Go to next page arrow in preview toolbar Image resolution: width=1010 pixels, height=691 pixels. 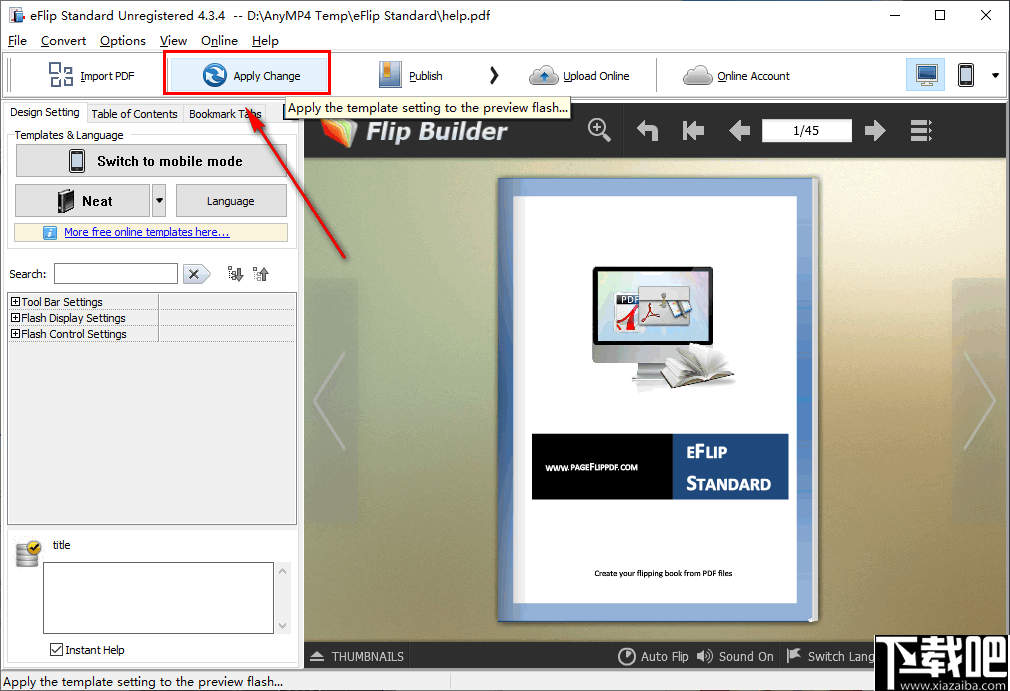point(875,131)
